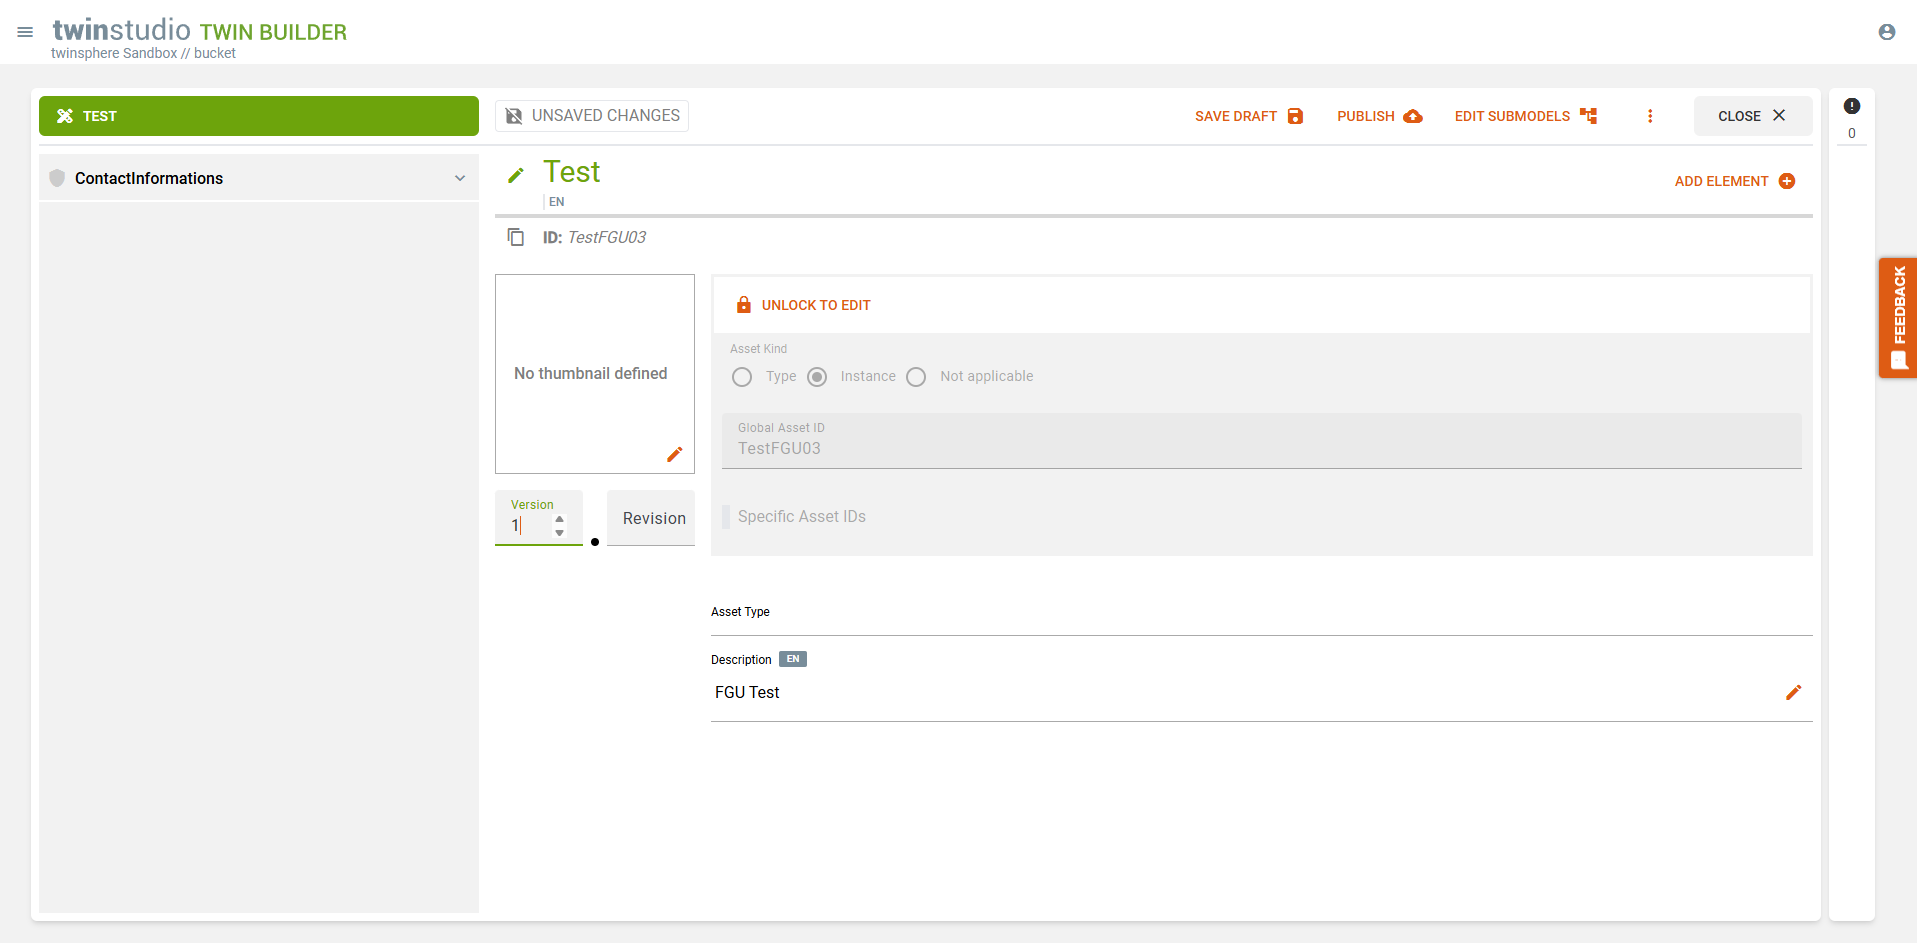Select the Instance asset kind radio
The width and height of the screenshot is (1917, 943).
pyautogui.click(x=817, y=377)
